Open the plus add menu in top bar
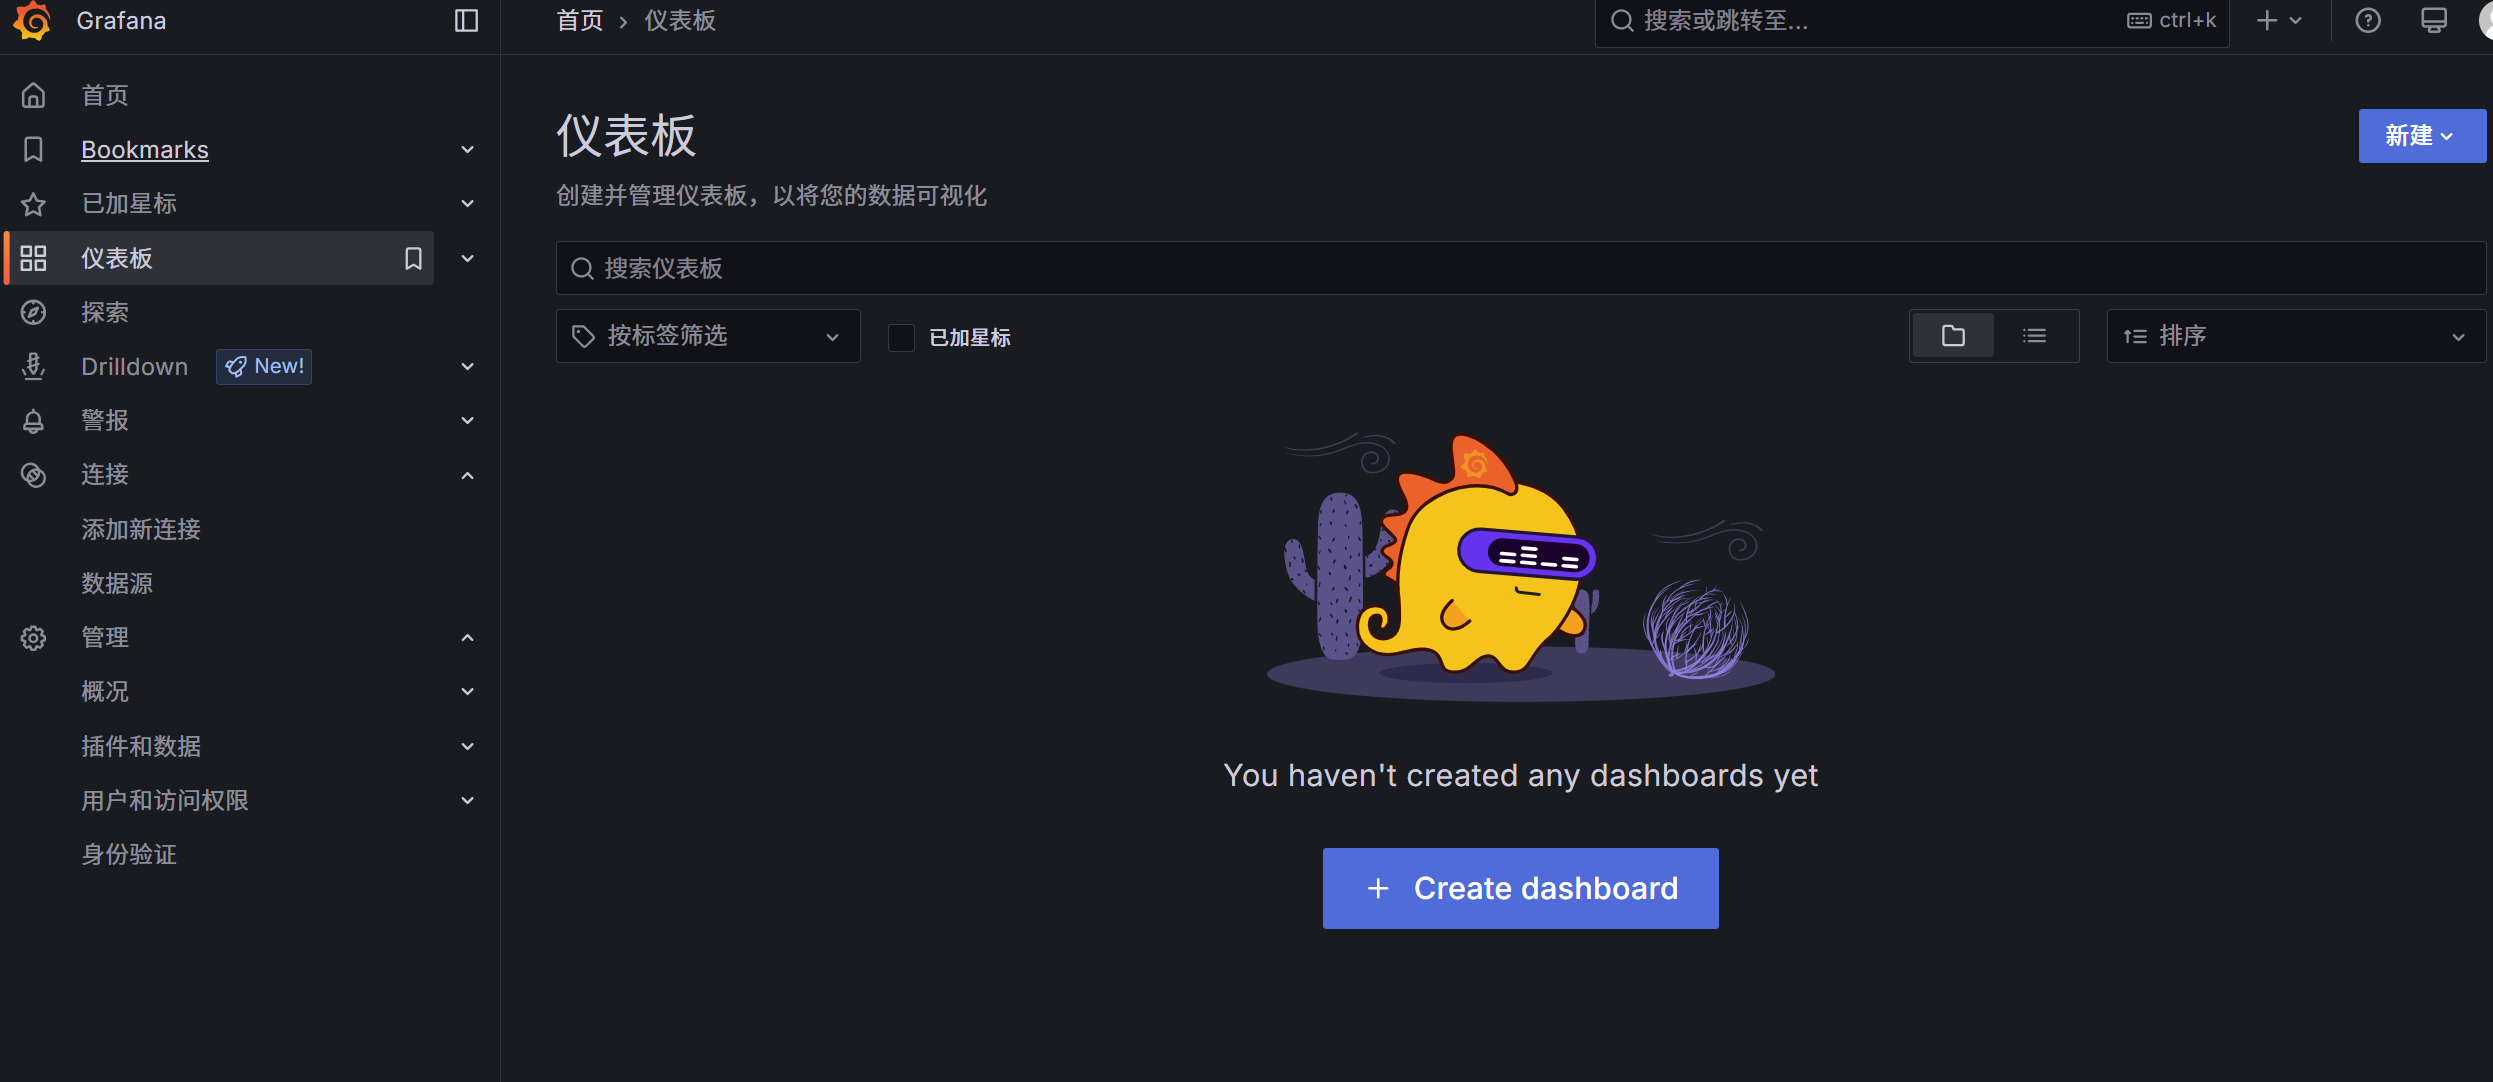2493x1082 pixels. [x=2279, y=20]
